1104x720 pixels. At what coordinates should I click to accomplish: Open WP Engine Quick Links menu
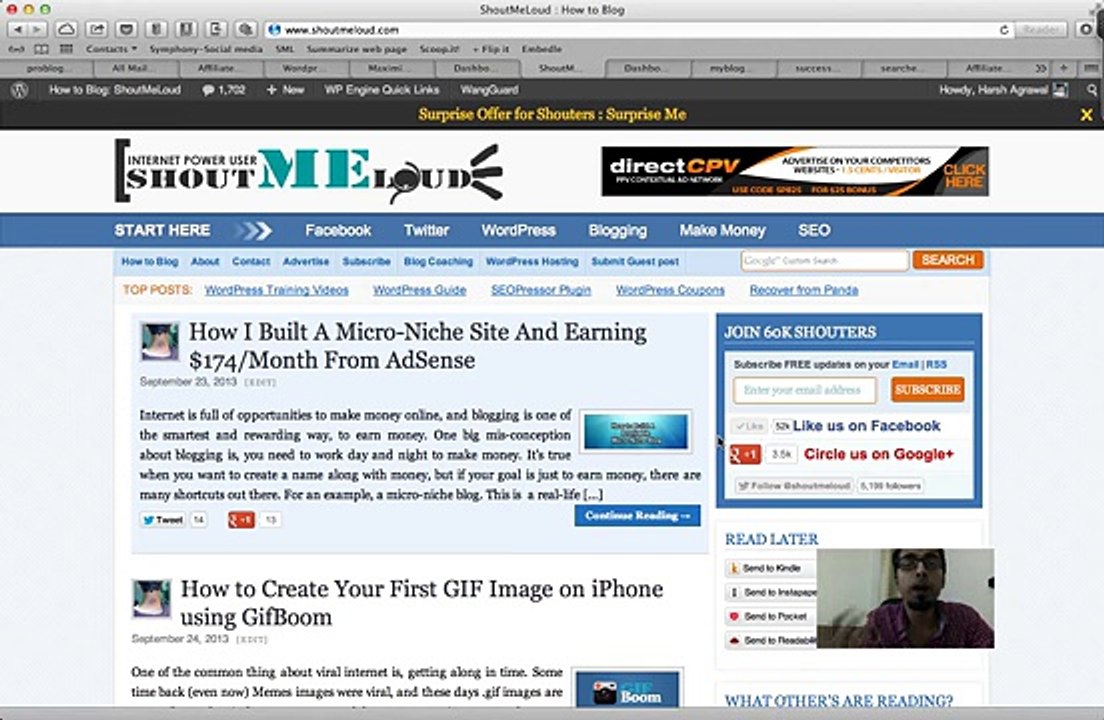click(x=382, y=90)
